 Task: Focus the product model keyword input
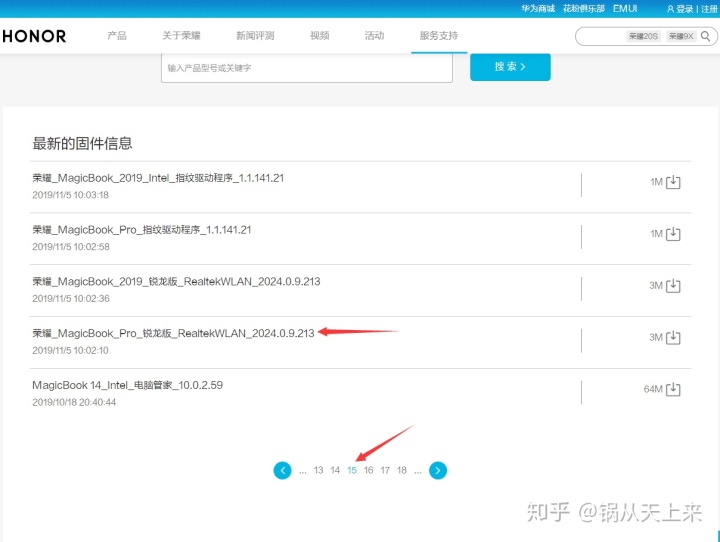(307, 68)
